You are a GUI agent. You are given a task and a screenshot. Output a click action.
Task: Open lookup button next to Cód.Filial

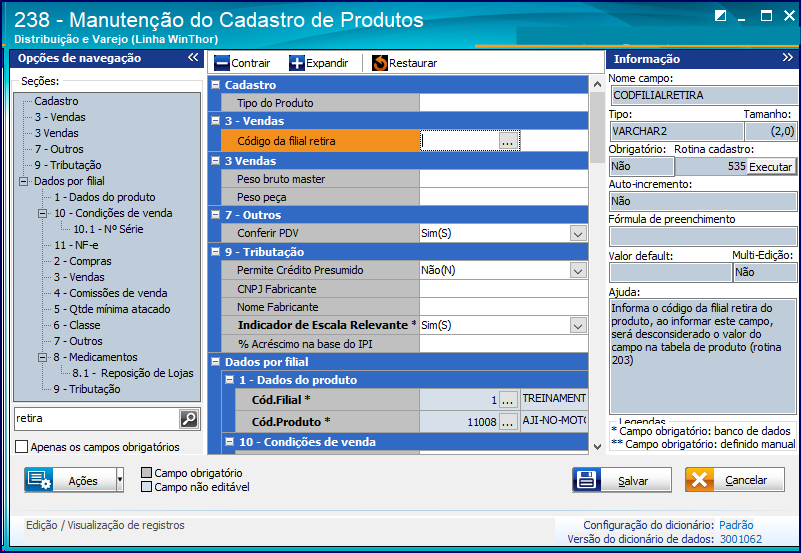point(508,400)
